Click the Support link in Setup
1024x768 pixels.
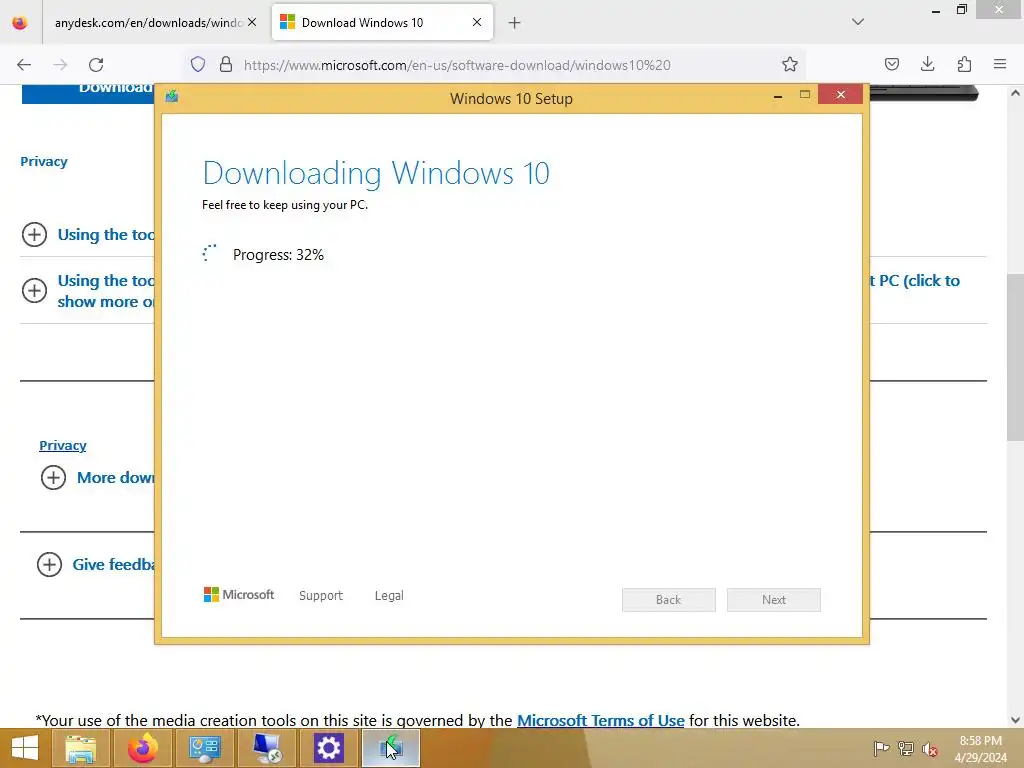pyautogui.click(x=321, y=596)
